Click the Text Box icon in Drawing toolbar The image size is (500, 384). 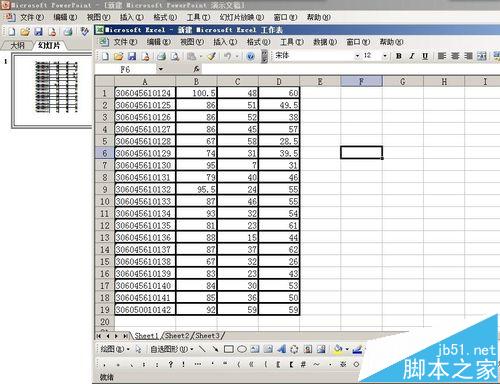tap(255, 349)
